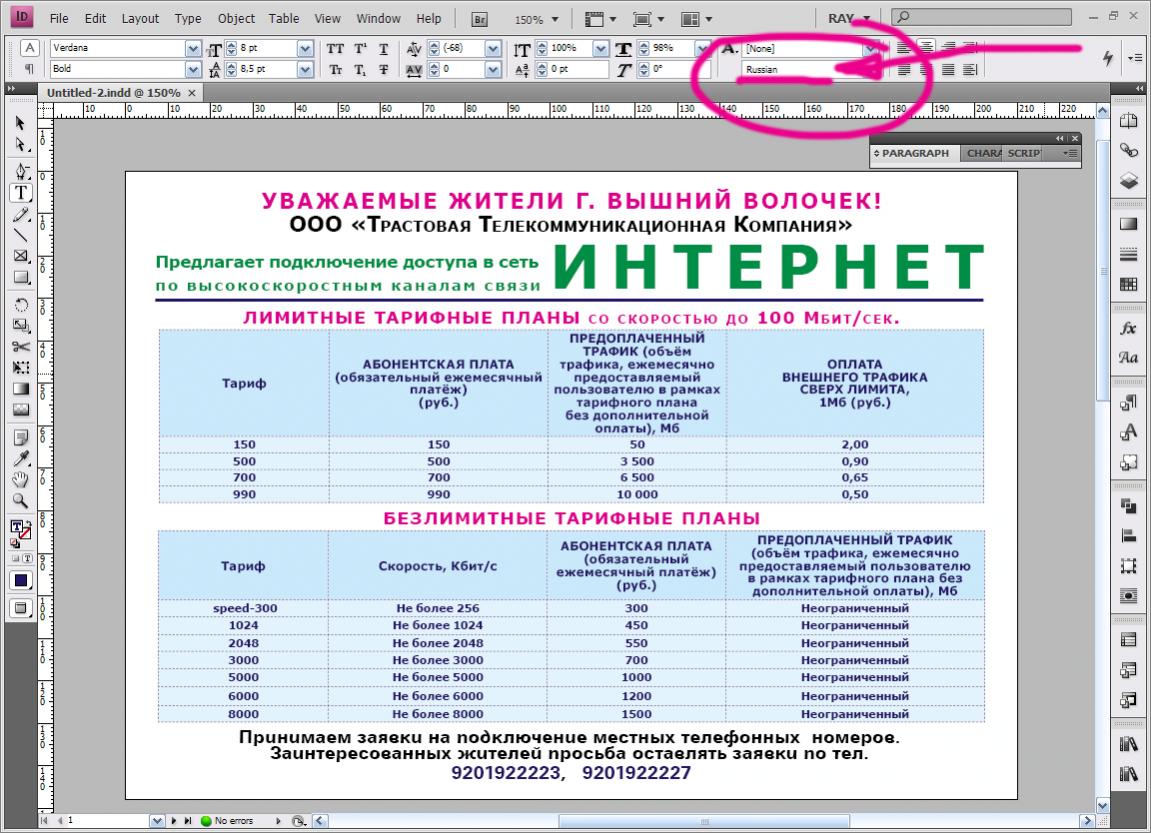Screen dimensions: 1151x833
Task: Open the Pages panel icon
Action: [x=1128, y=121]
